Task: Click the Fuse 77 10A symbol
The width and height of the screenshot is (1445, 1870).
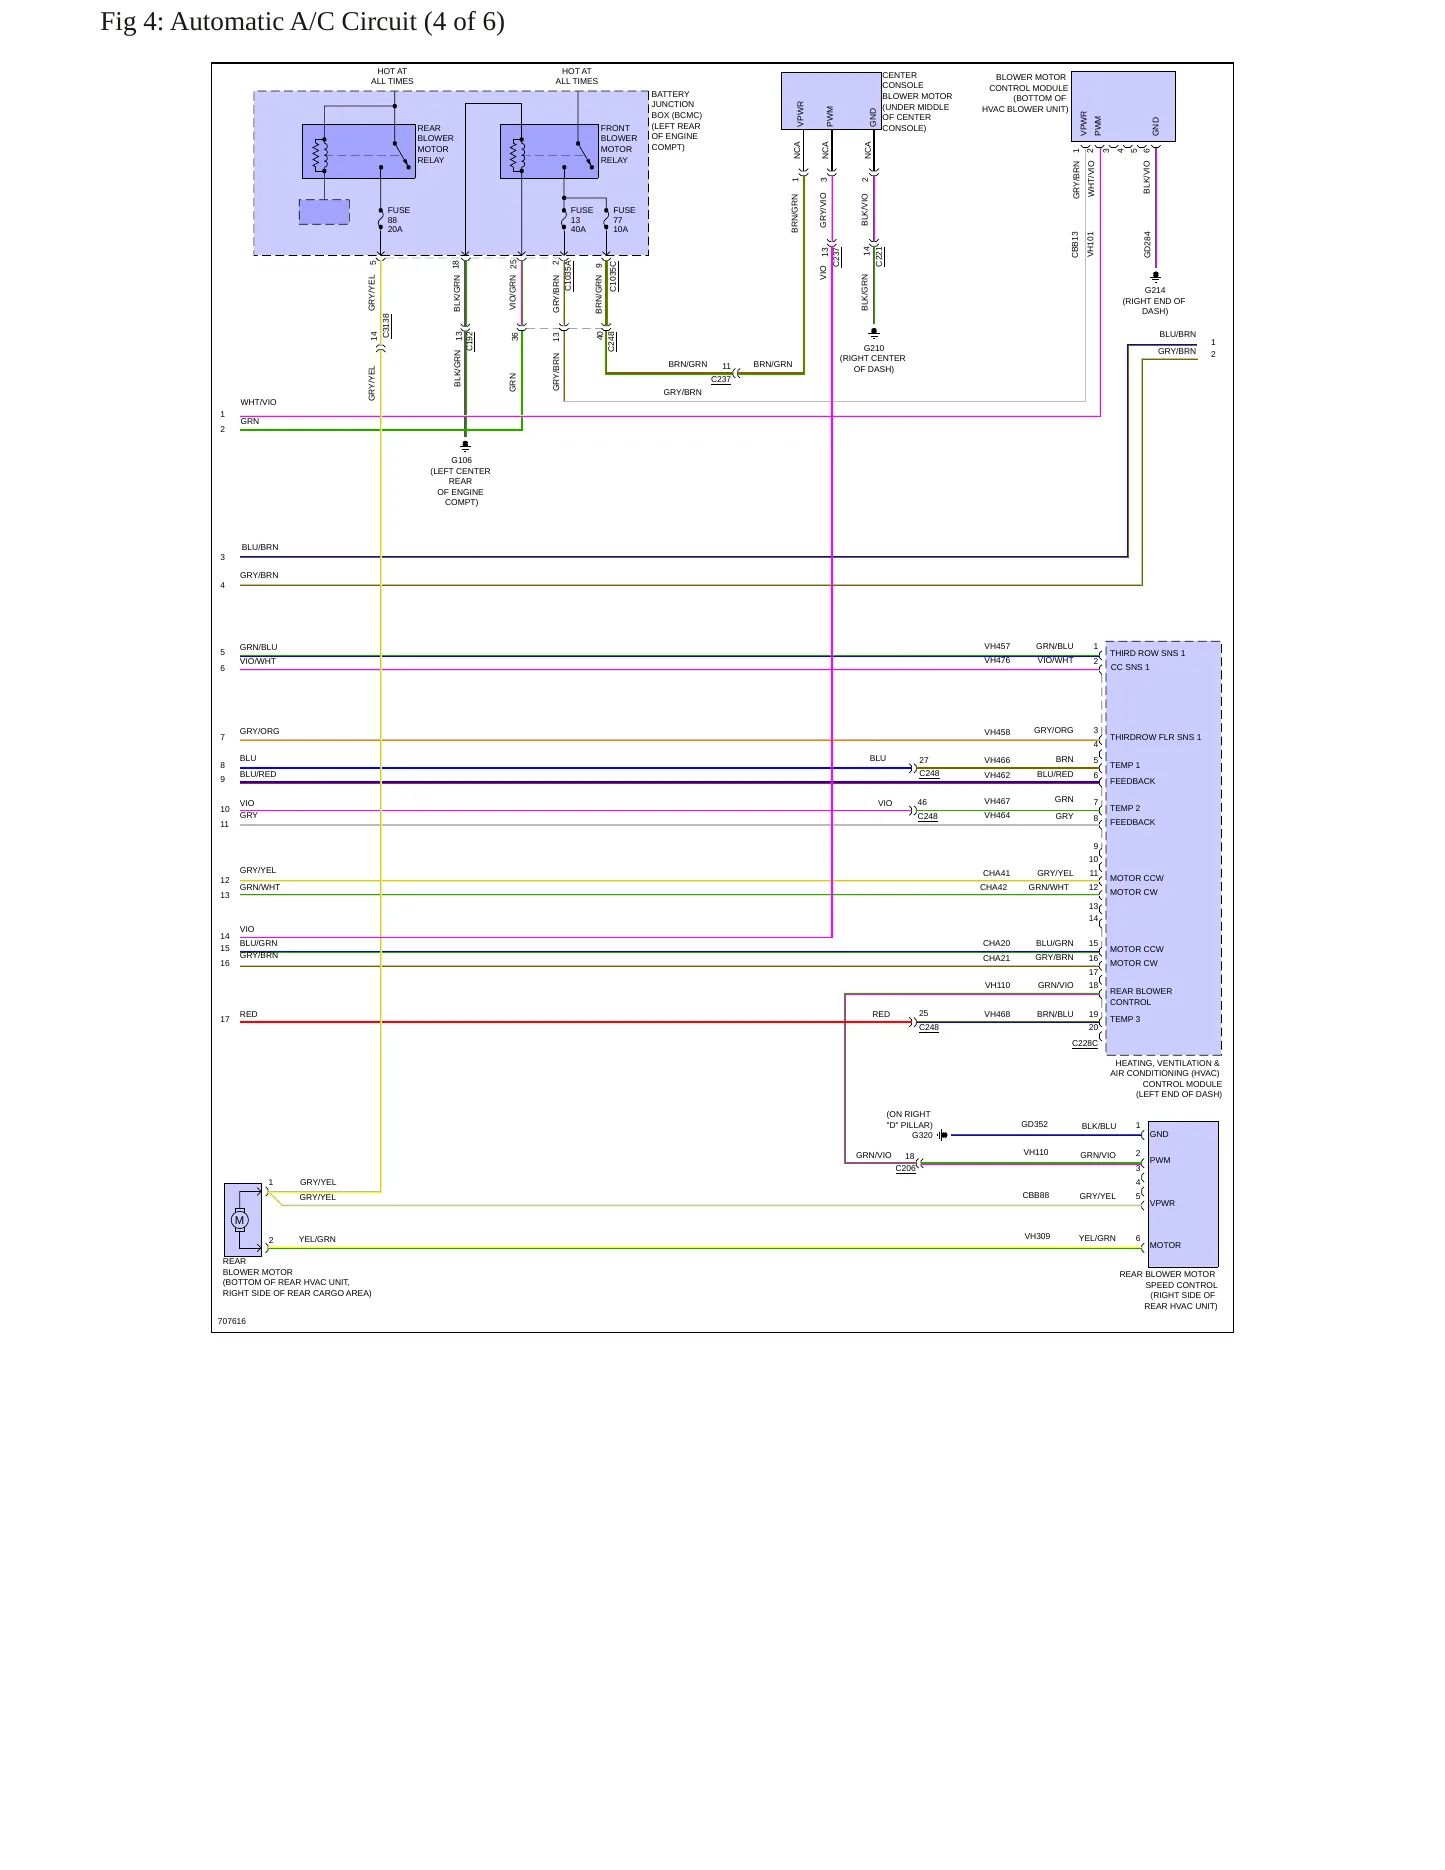Action: tap(606, 219)
